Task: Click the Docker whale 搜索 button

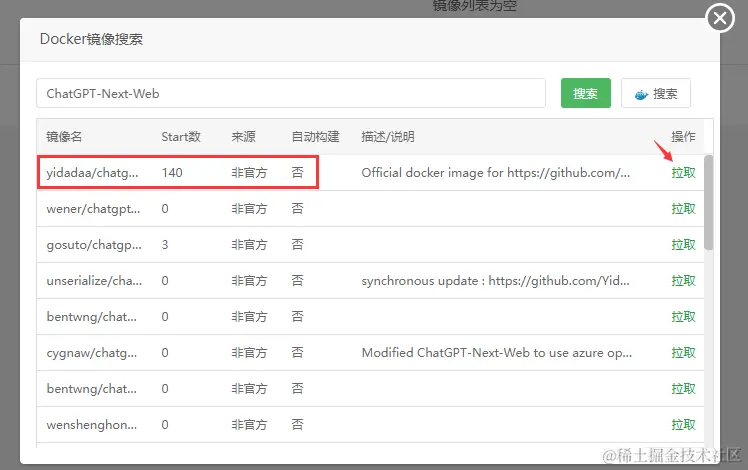Action: coord(655,93)
